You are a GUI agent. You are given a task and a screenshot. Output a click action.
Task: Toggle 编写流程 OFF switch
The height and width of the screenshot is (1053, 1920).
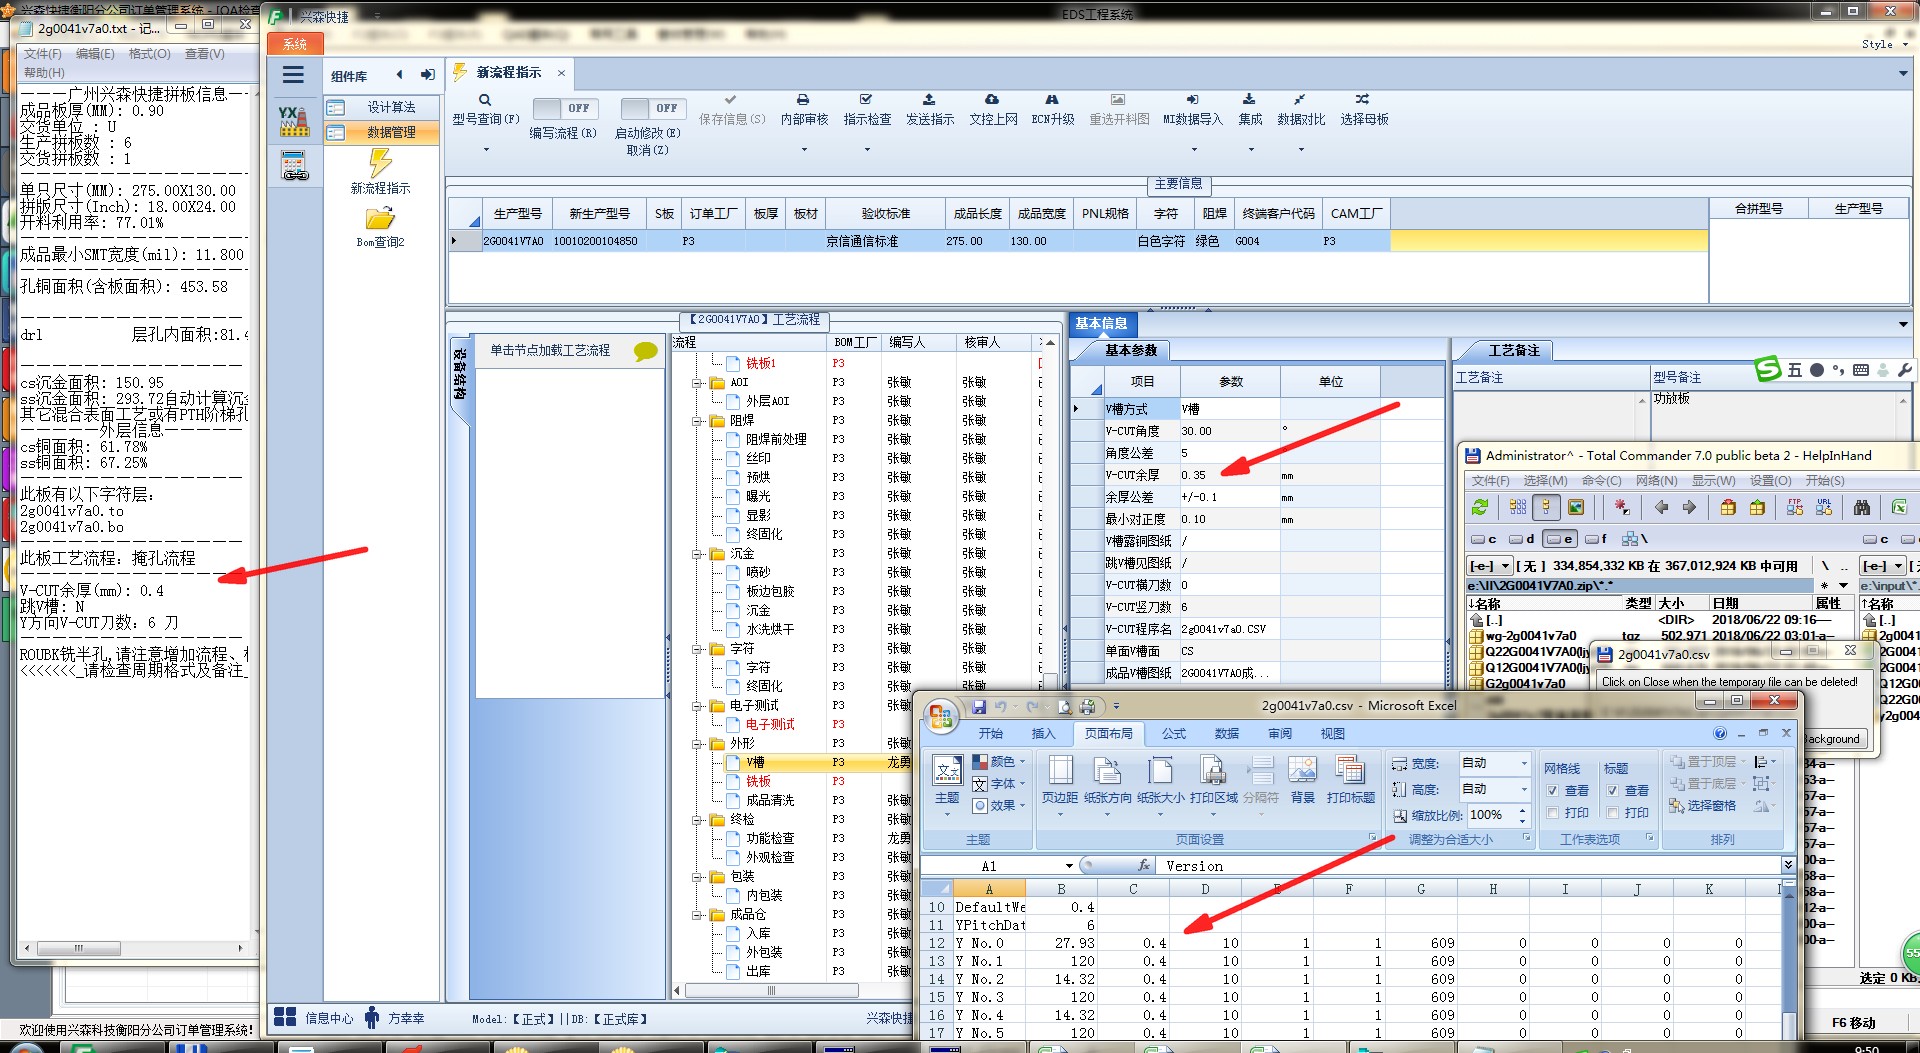tap(565, 108)
